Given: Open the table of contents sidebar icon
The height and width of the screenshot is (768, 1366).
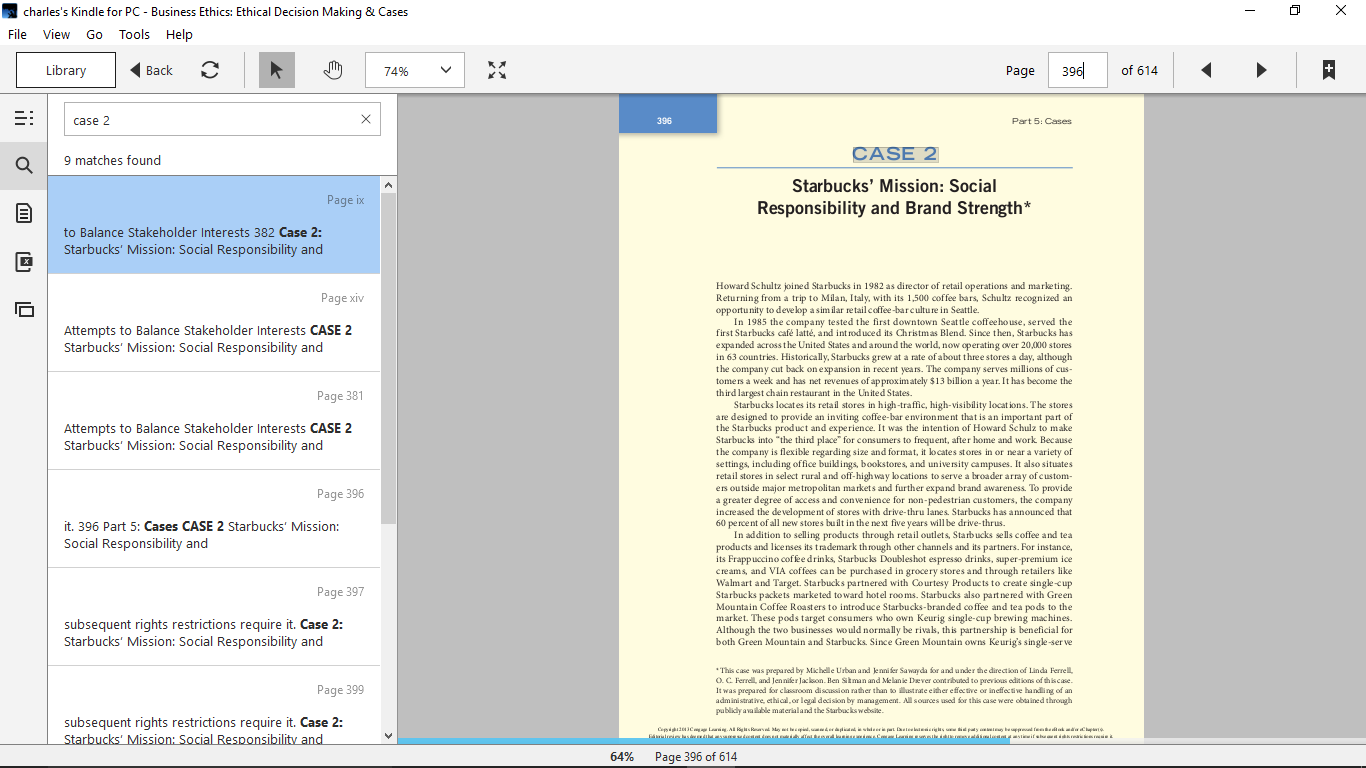Looking at the screenshot, I should [x=24, y=118].
